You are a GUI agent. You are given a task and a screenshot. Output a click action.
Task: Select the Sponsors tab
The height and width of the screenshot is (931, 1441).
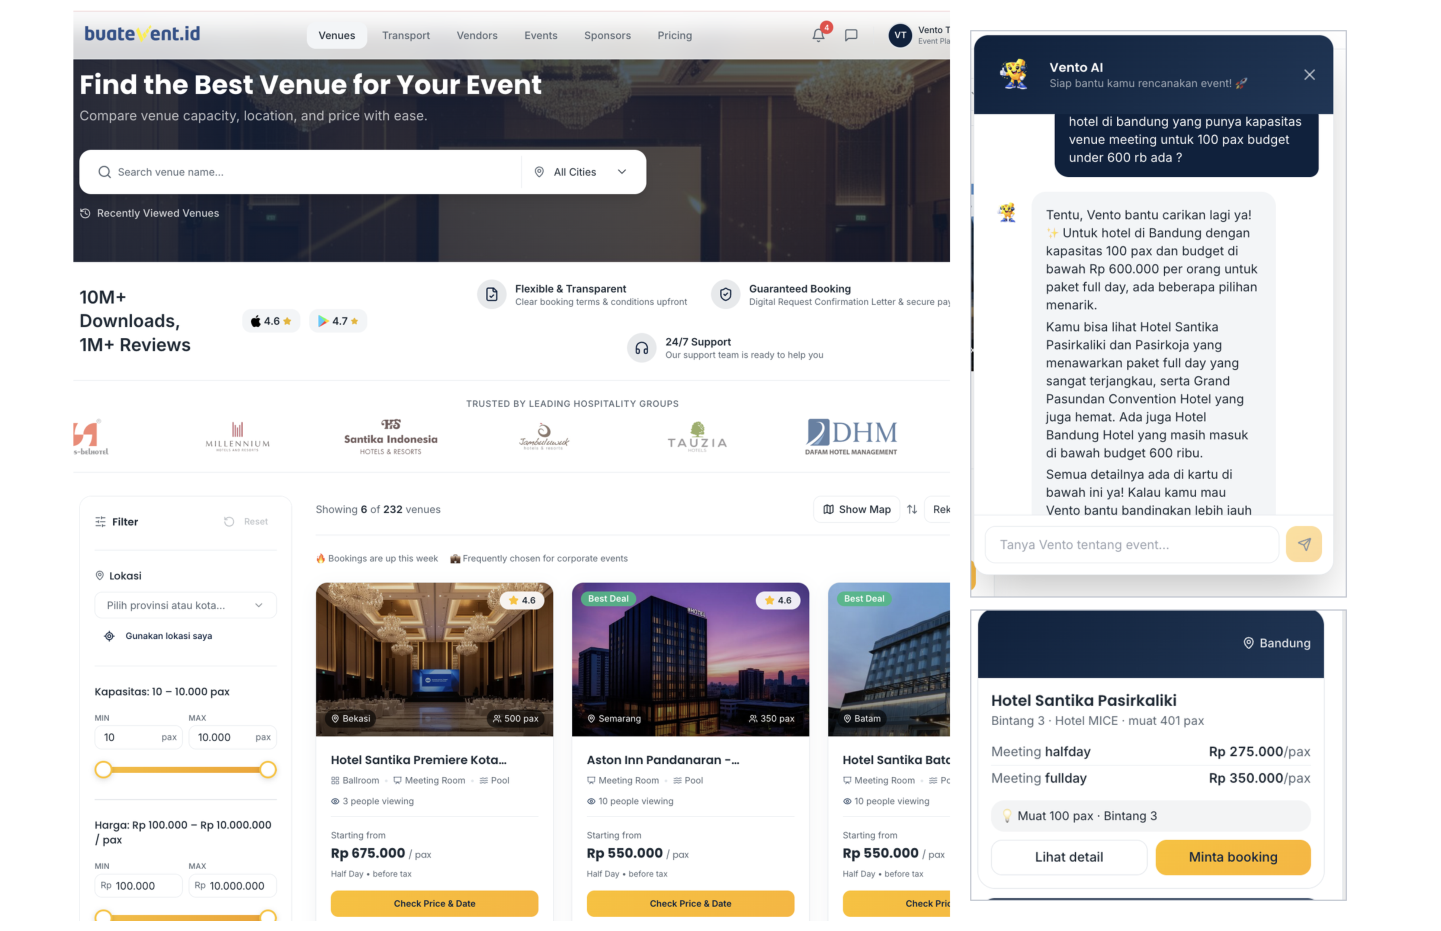pos(607,35)
